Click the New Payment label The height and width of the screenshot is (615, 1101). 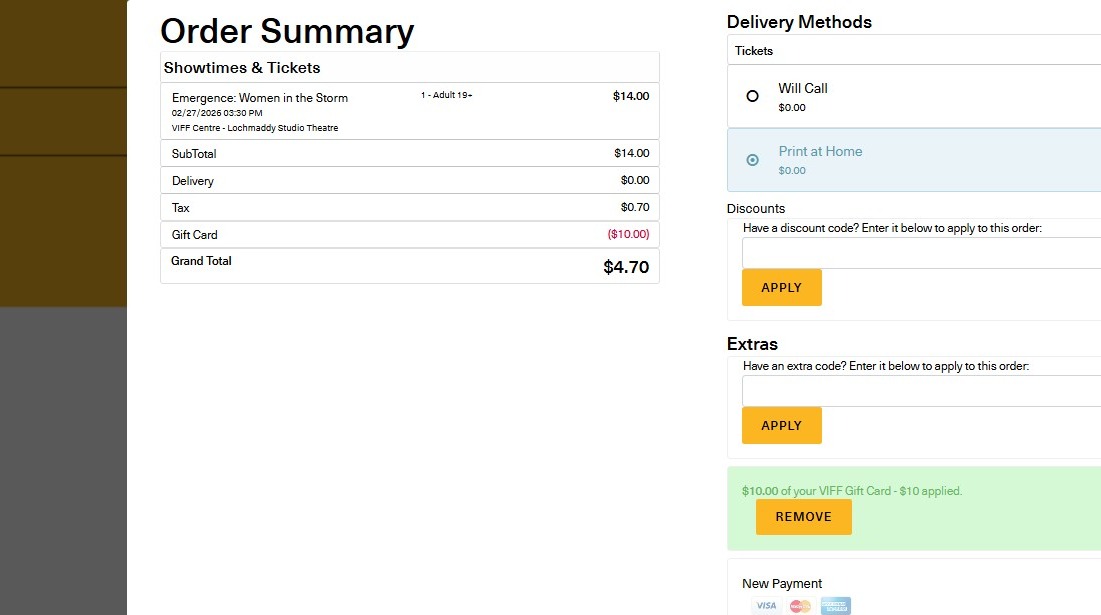782,583
